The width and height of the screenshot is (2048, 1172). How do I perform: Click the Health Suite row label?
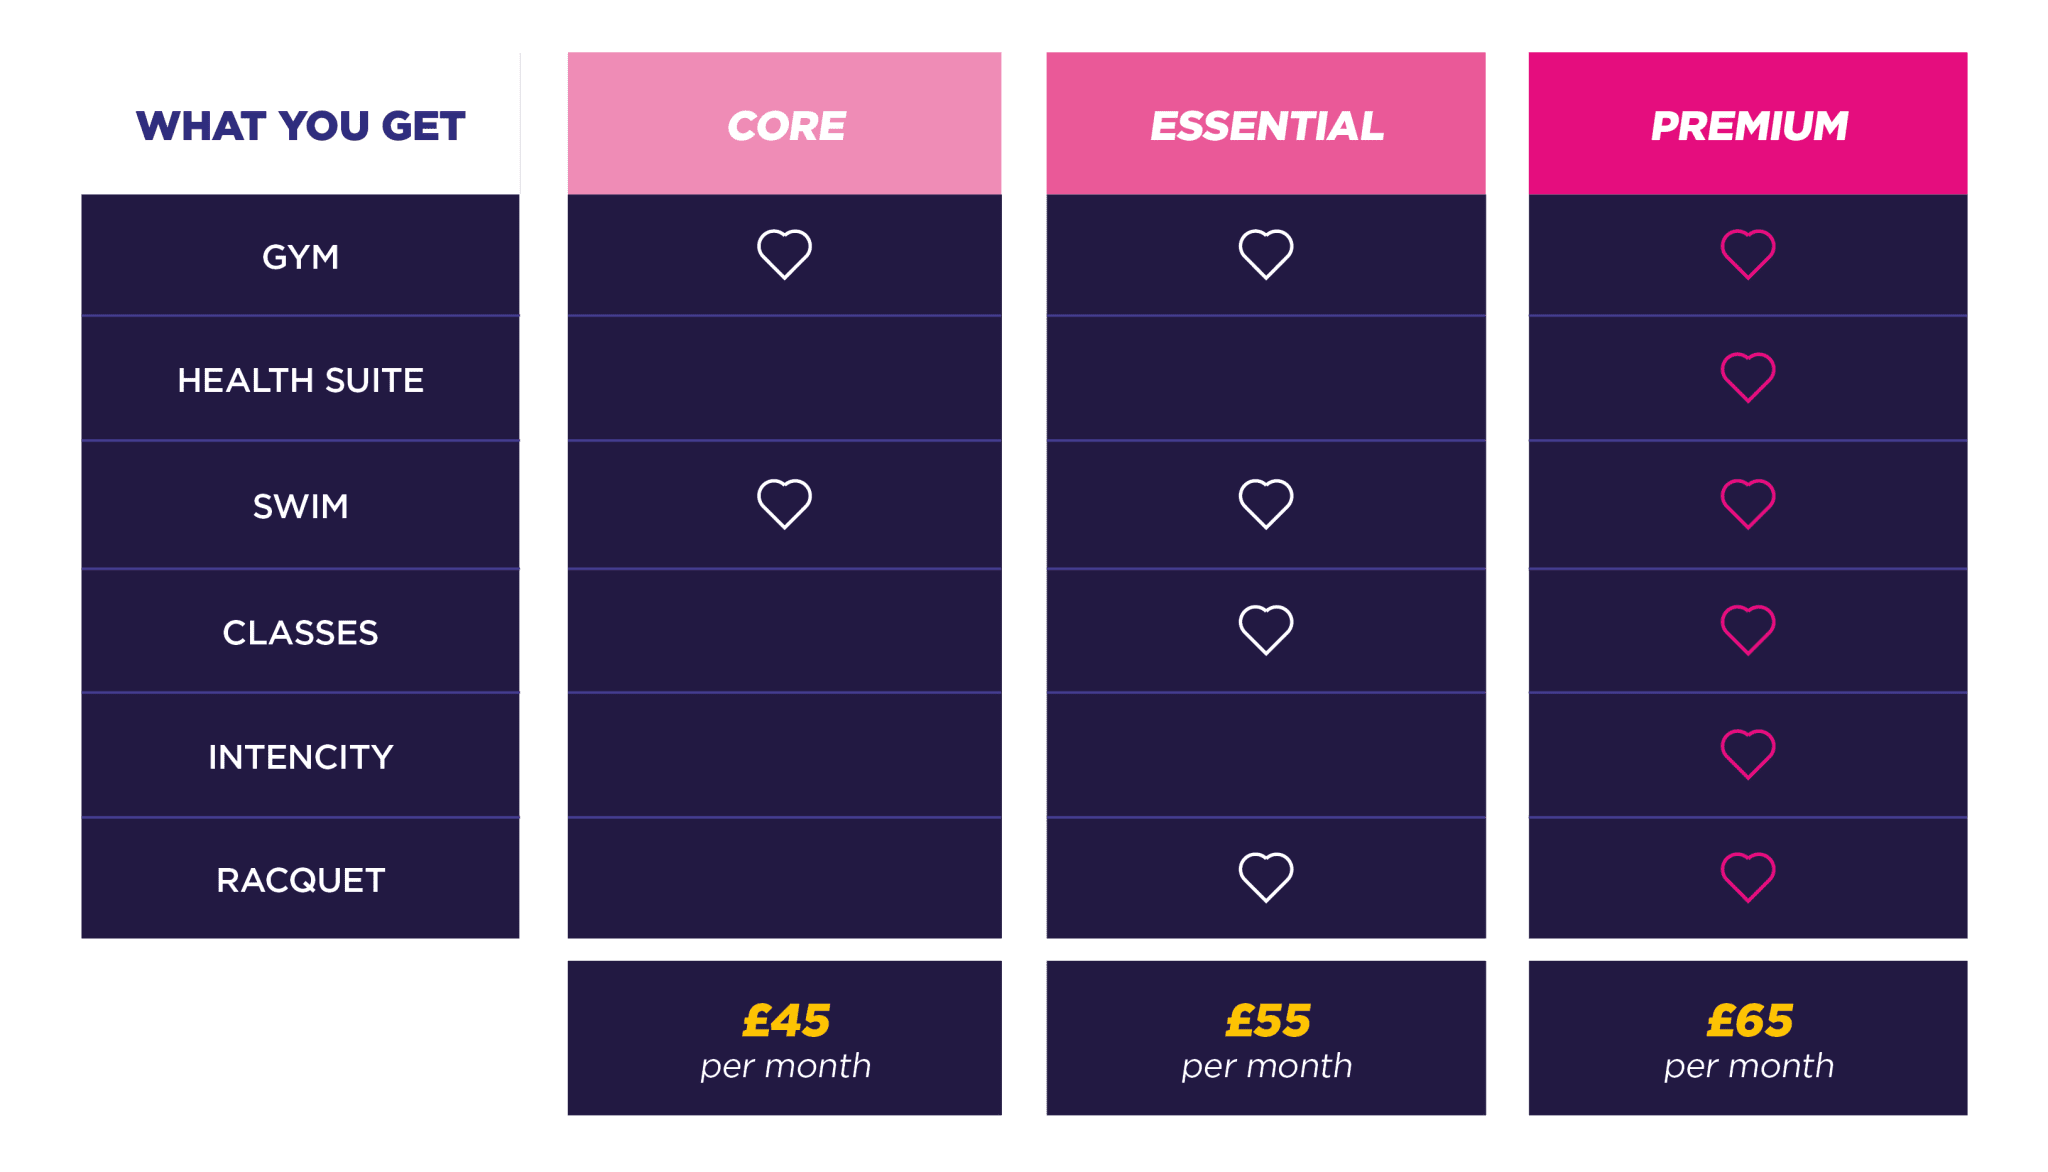300,380
